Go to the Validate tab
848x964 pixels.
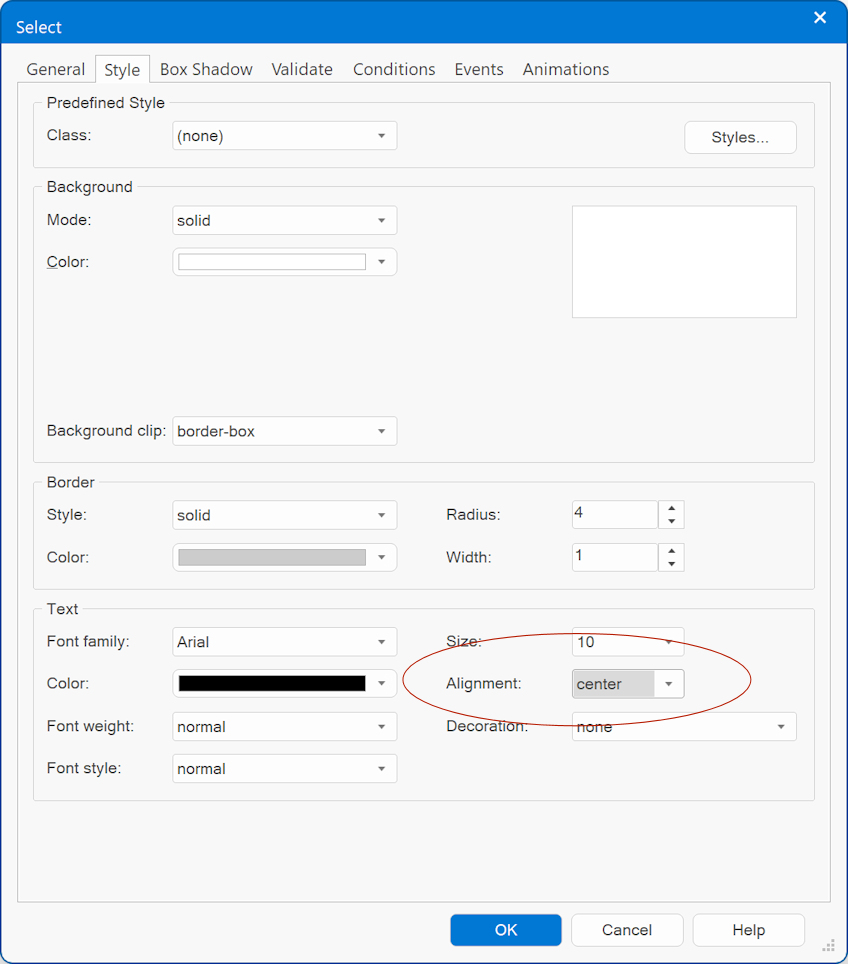tap(302, 69)
